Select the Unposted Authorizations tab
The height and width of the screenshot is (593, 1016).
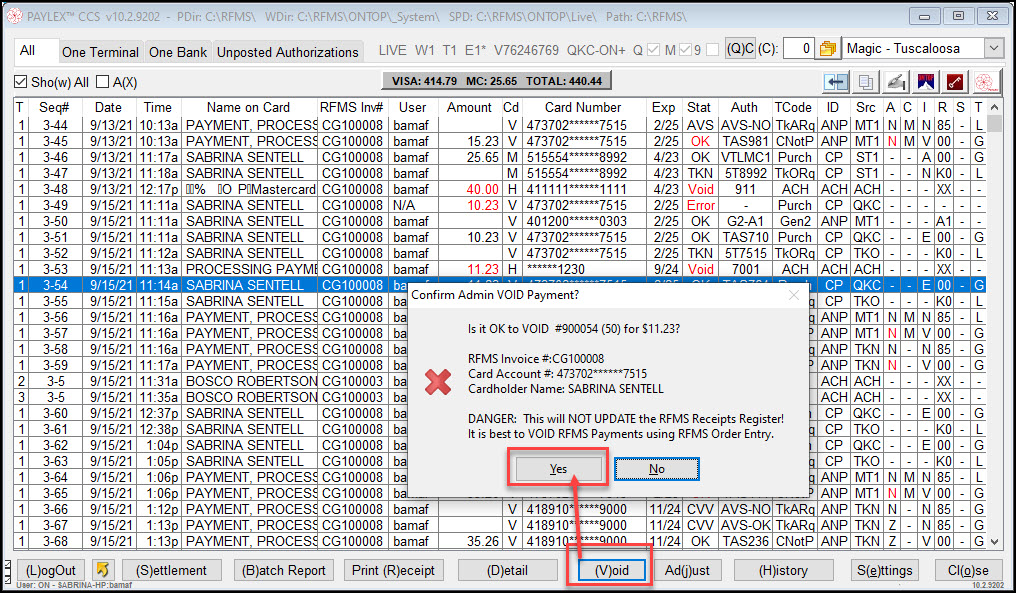[287, 52]
